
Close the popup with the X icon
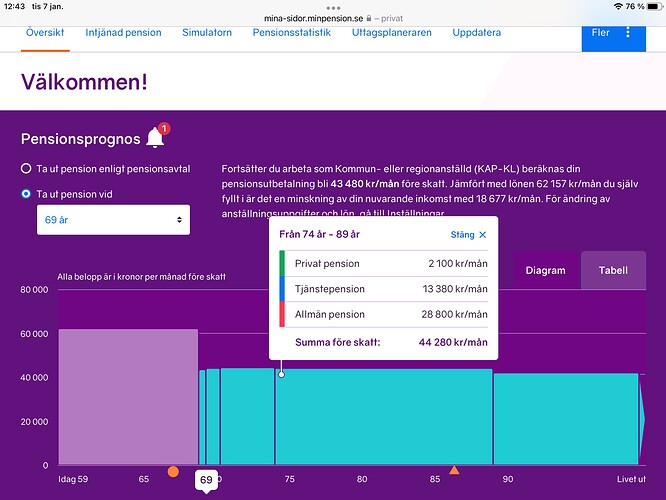[x=482, y=235]
